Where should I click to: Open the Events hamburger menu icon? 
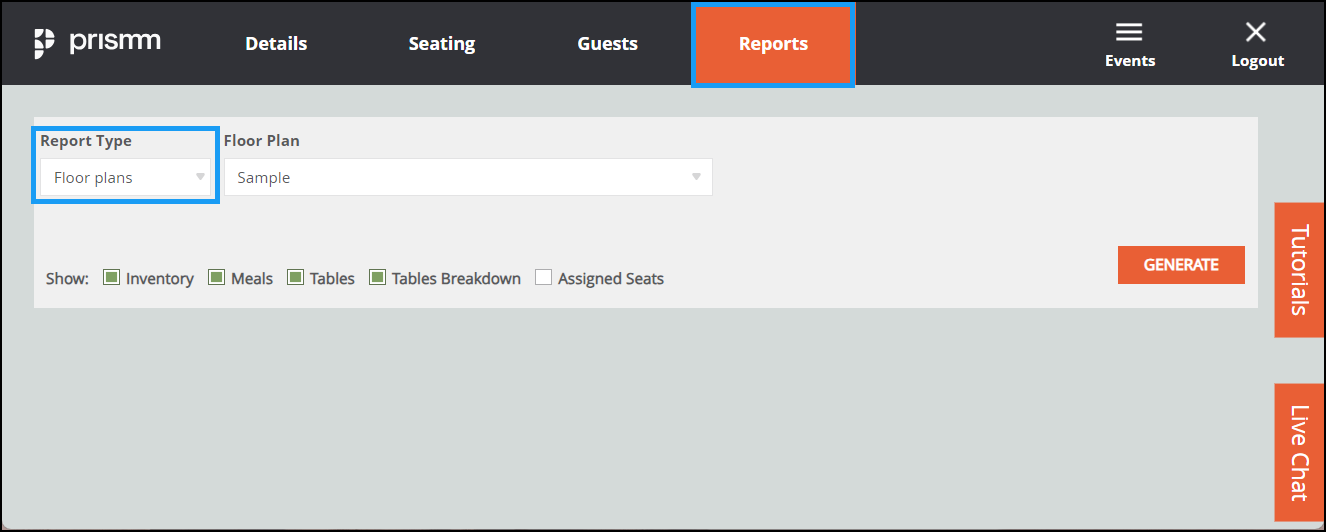coord(1129,33)
